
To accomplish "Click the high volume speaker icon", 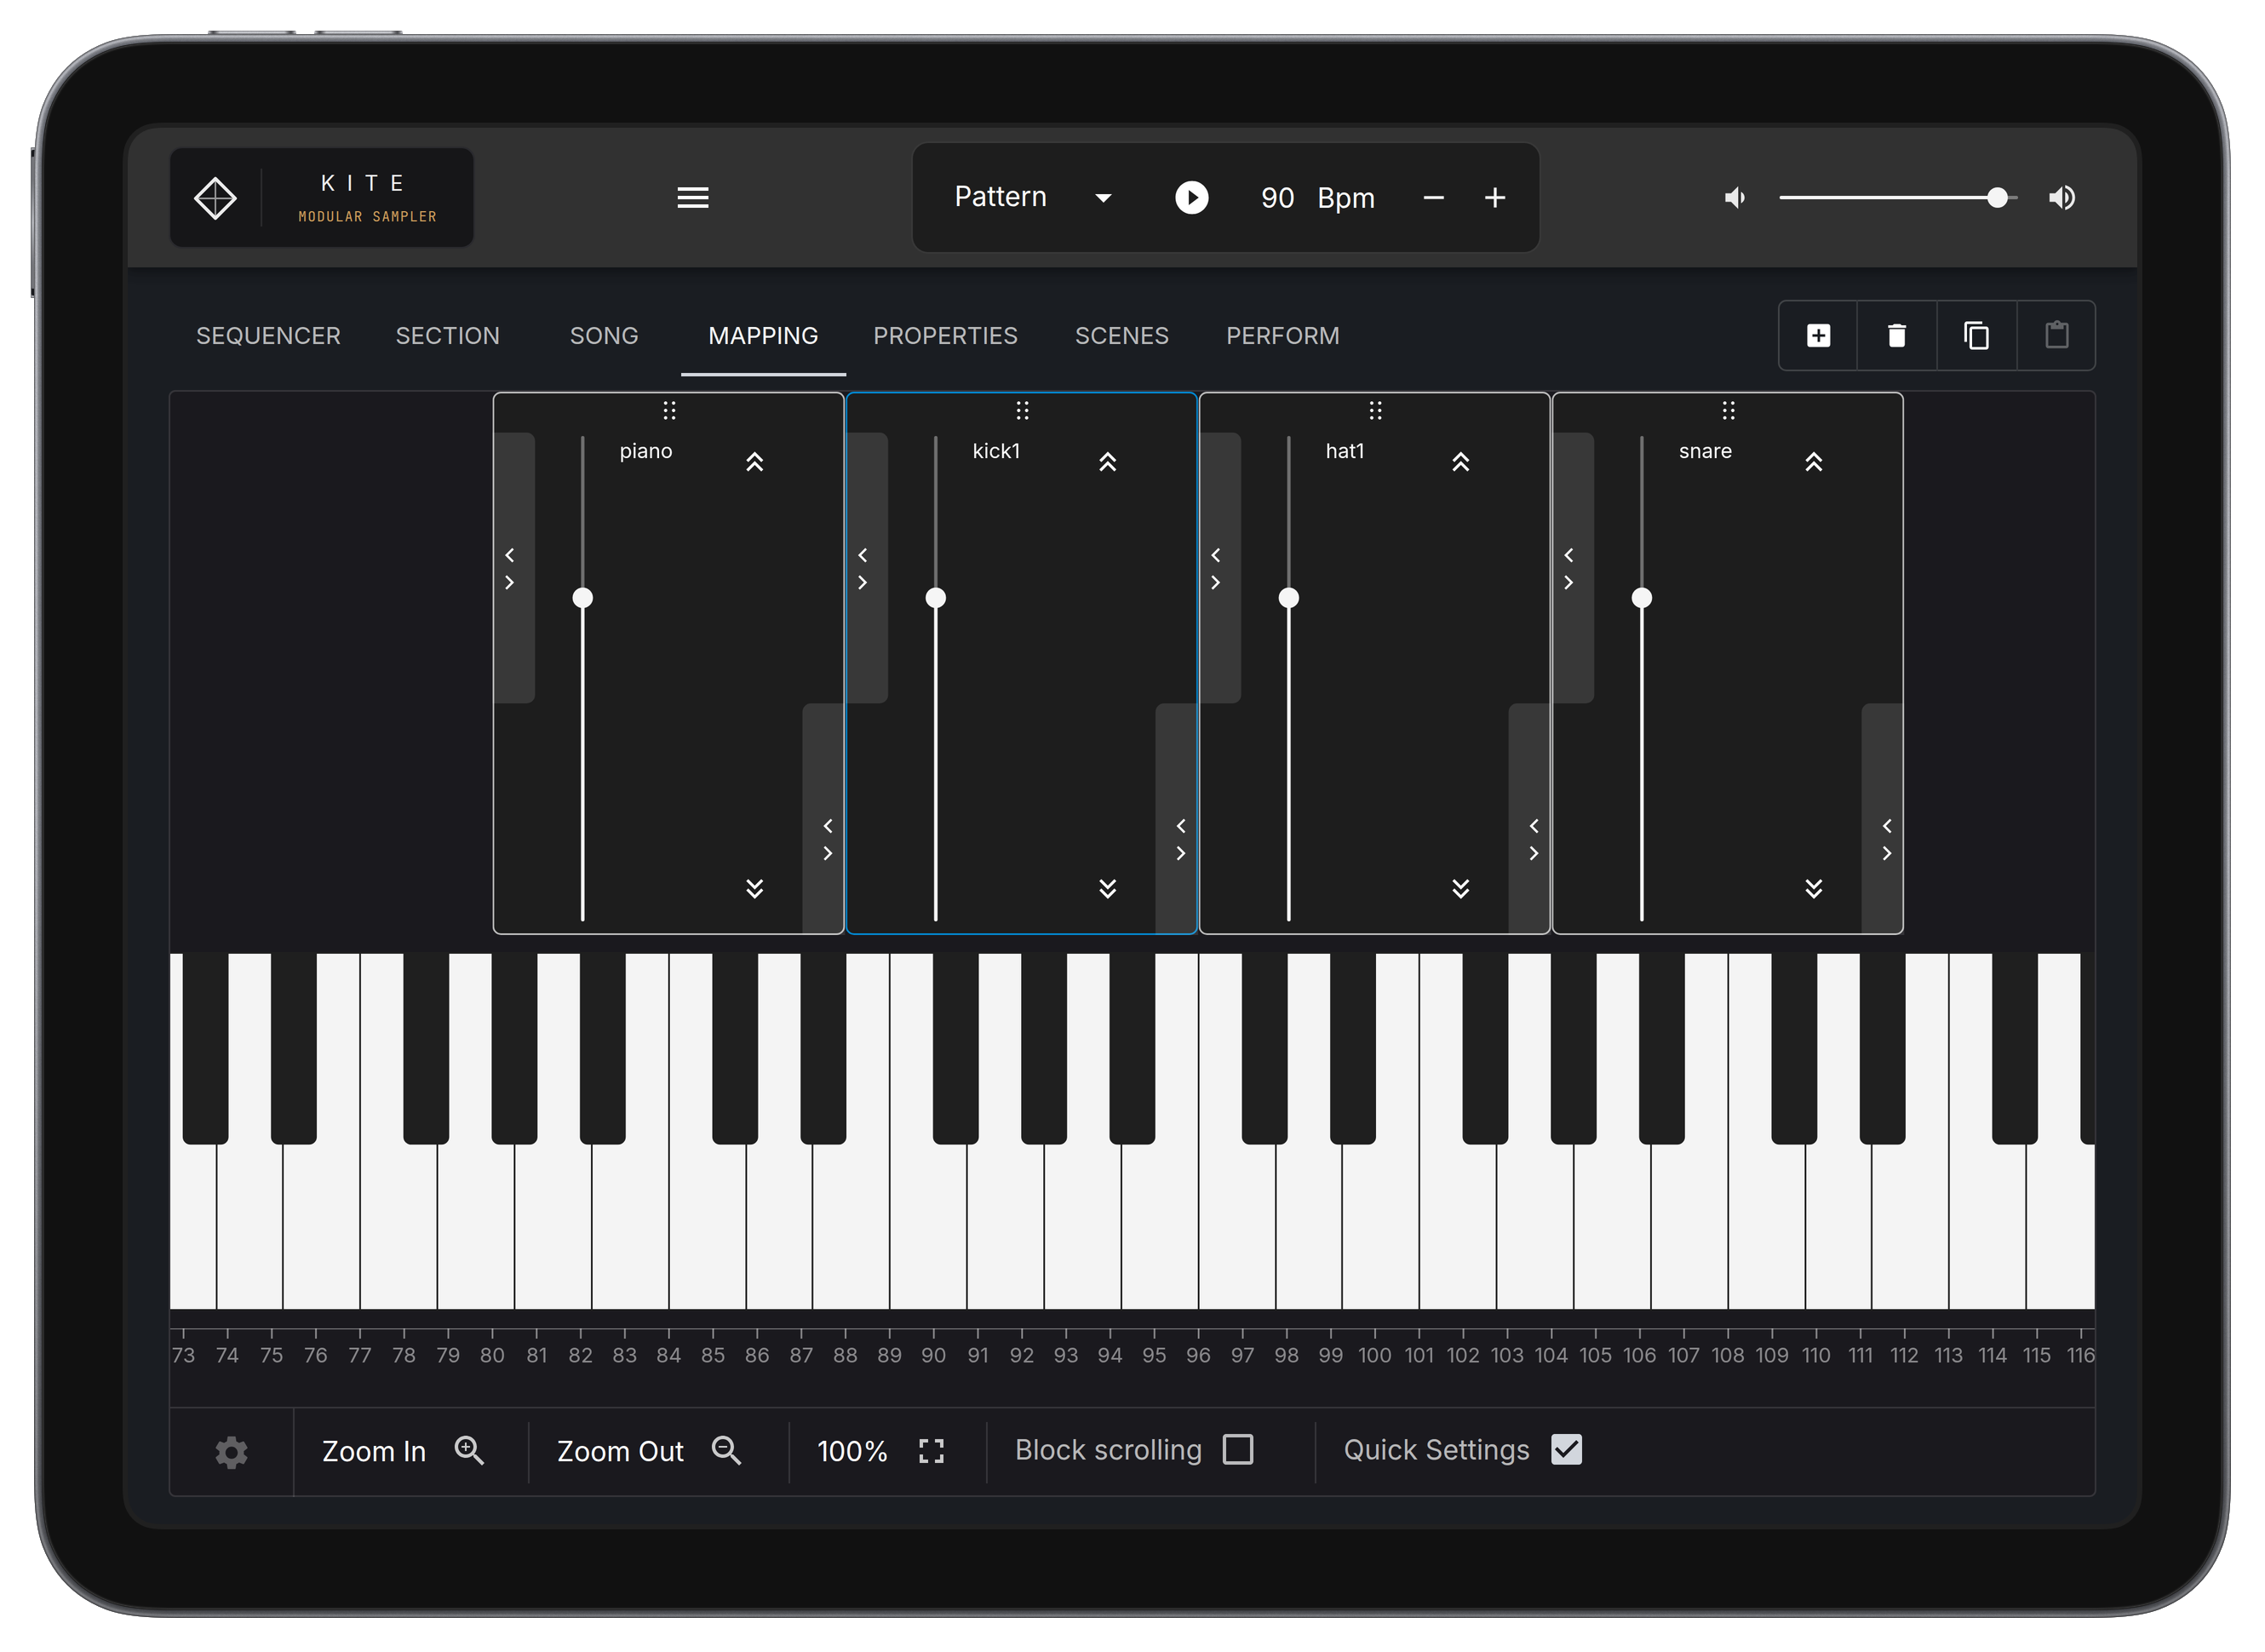I will point(2062,198).
